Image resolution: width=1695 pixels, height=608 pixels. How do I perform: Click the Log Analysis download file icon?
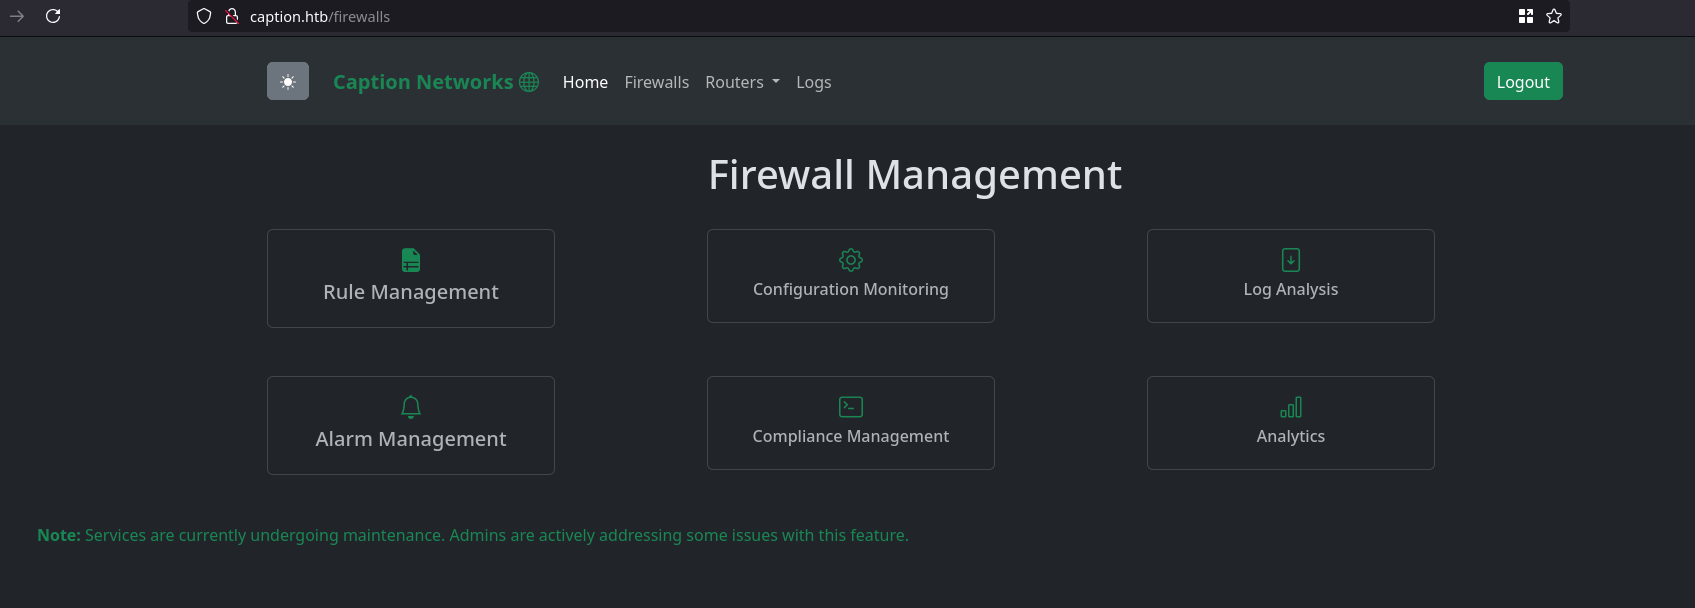click(1291, 260)
